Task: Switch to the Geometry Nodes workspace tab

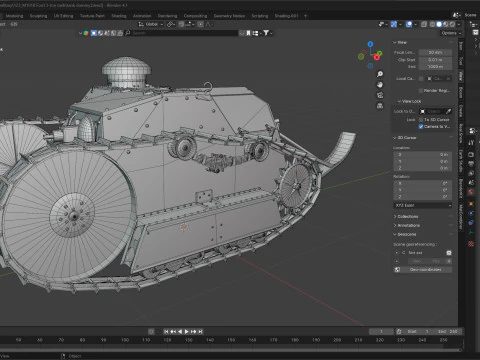Action: click(x=229, y=16)
